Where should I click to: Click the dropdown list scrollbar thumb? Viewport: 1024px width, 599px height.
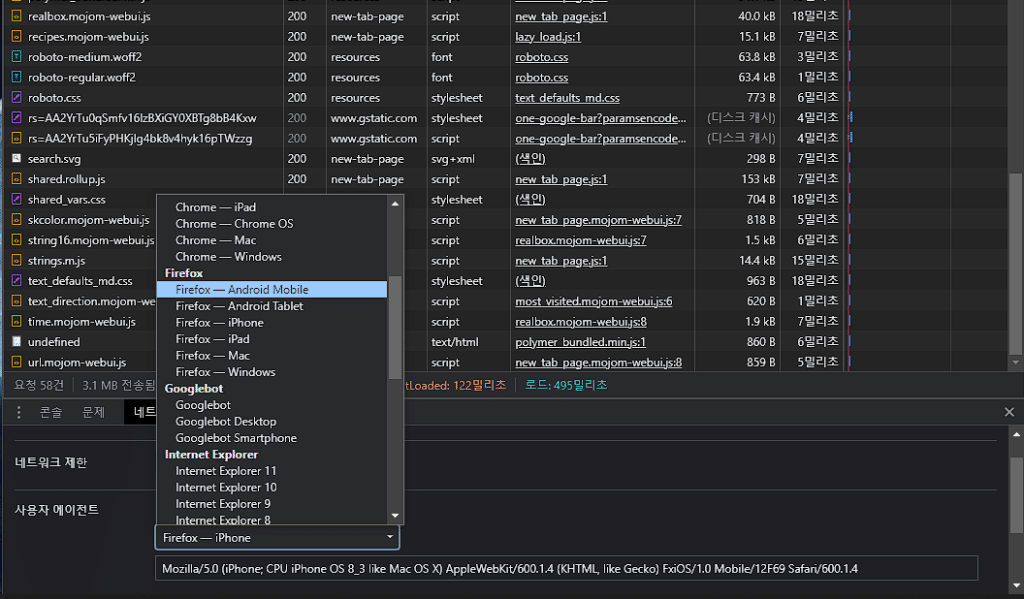coord(395,327)
